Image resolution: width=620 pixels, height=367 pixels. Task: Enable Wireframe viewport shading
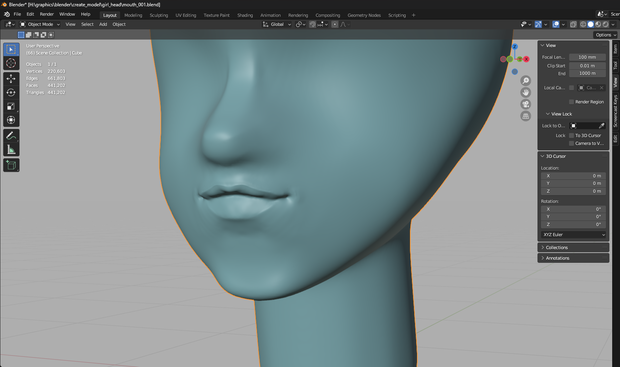(583, 25)
